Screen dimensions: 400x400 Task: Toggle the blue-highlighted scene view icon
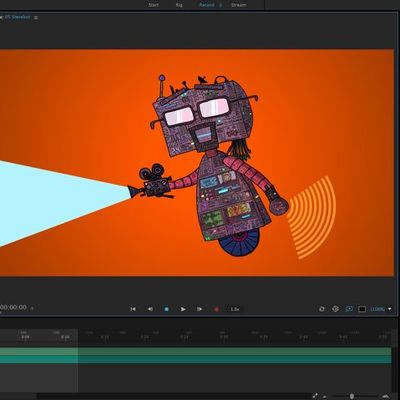pyautogui.click(x=349, y=309)
